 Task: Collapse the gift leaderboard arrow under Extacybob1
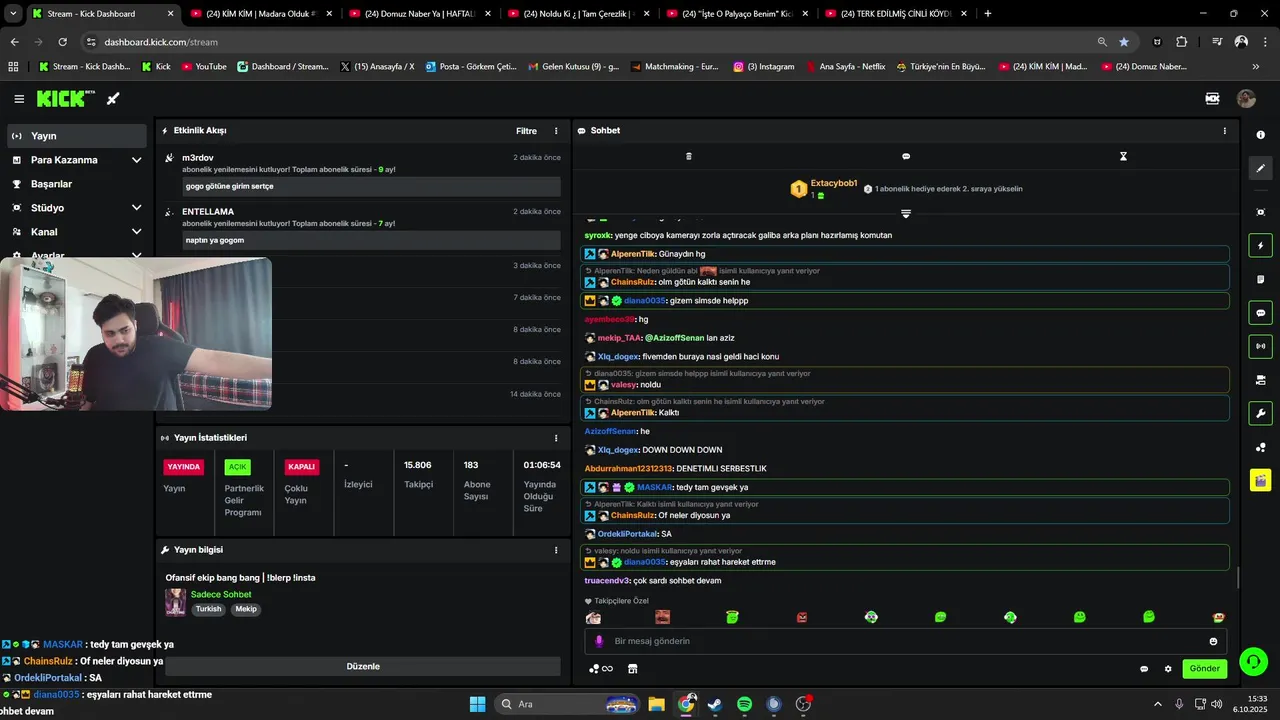906,213
